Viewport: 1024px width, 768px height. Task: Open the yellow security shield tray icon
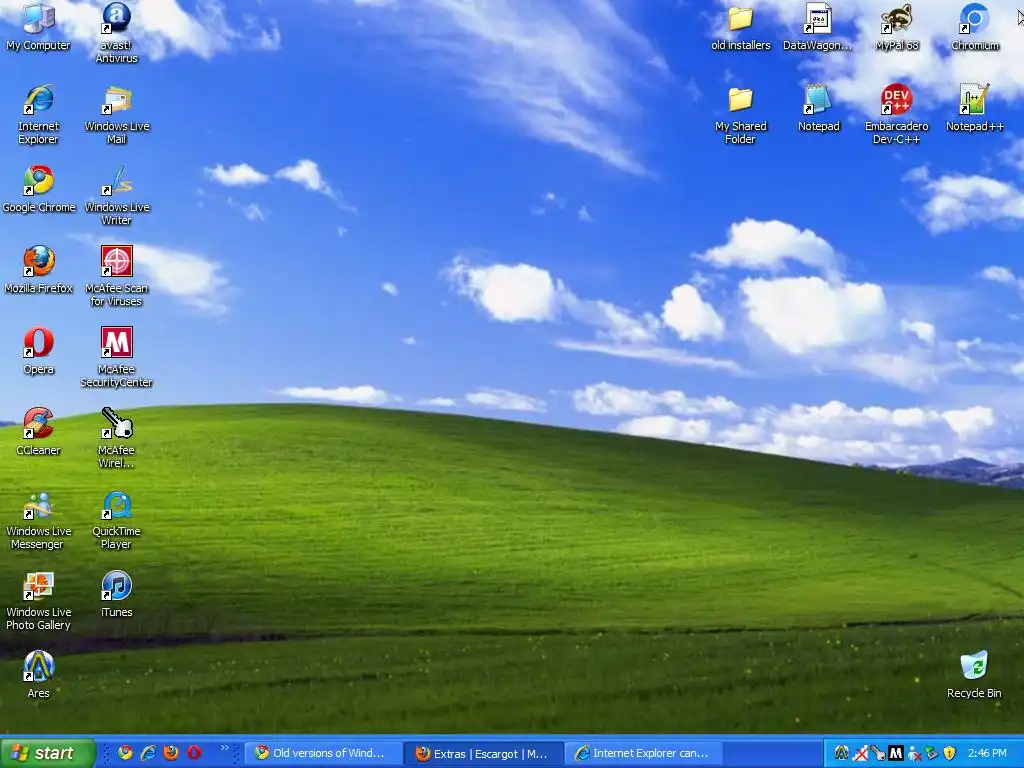tap(950, 753)
